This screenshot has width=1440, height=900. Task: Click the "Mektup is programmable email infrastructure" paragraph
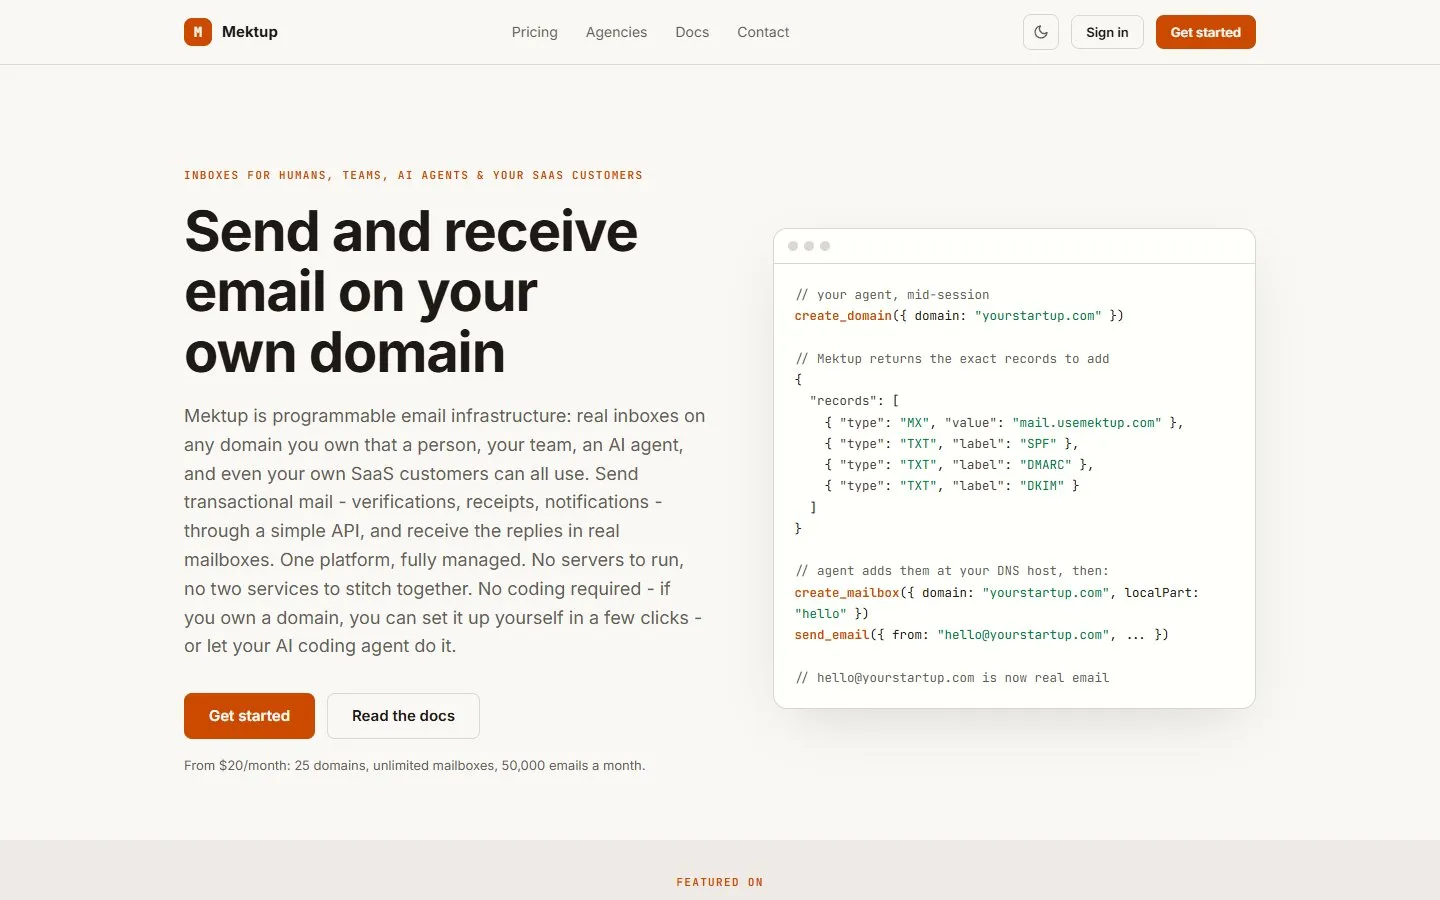click(445, 531)
